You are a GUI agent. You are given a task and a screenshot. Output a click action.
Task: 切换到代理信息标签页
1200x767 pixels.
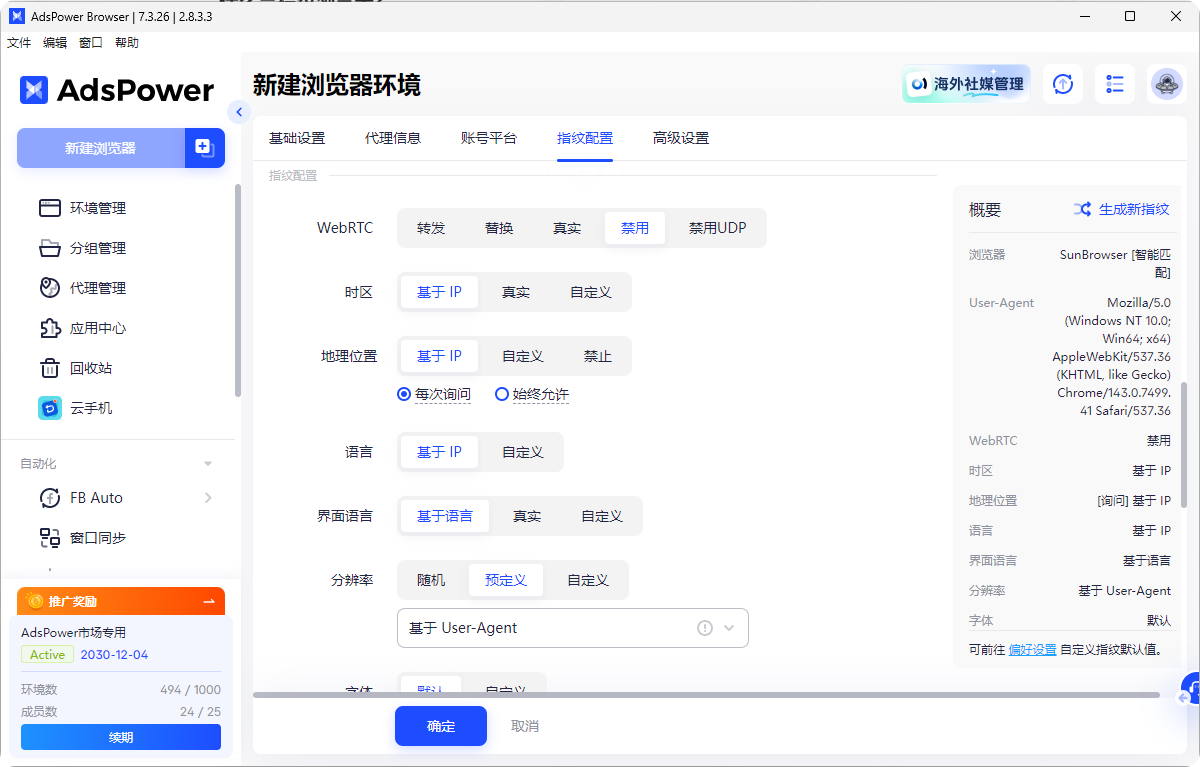point(393,137)
